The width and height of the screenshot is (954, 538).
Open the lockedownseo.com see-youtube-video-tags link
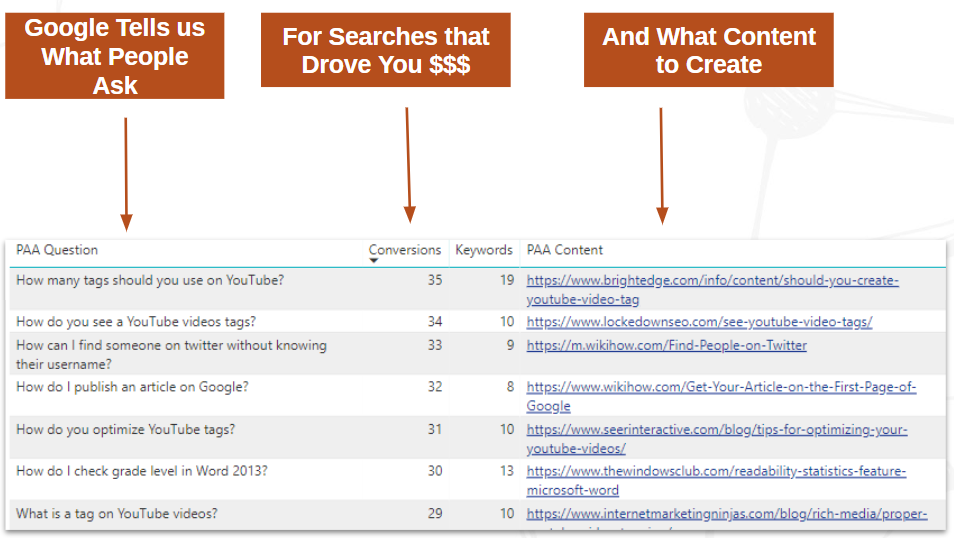699,322
